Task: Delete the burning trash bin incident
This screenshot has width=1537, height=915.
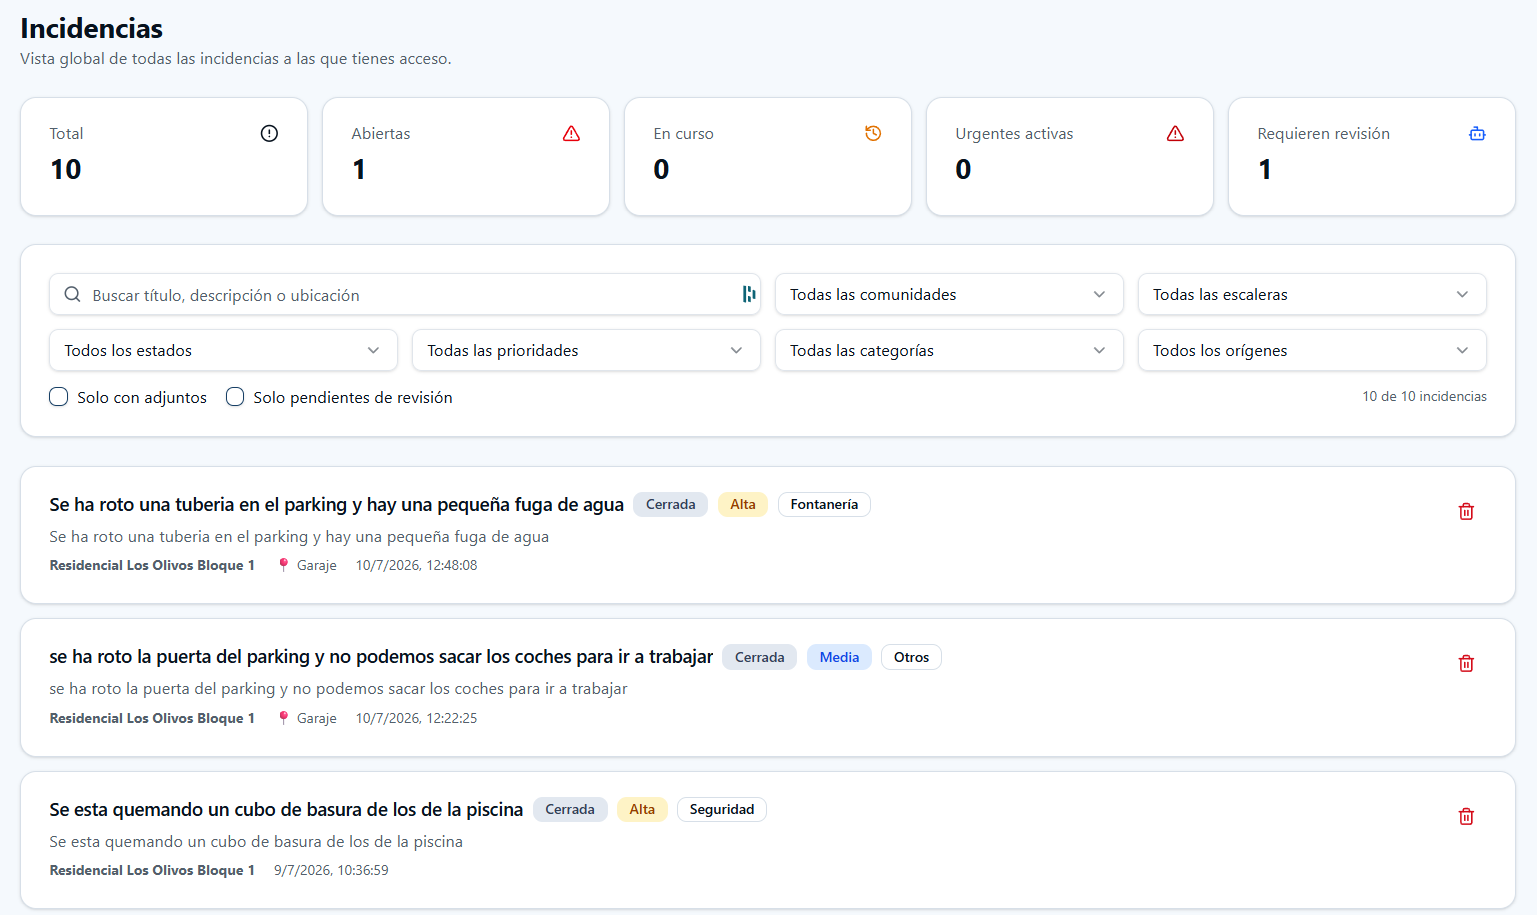Action: tap(1466, 816)
